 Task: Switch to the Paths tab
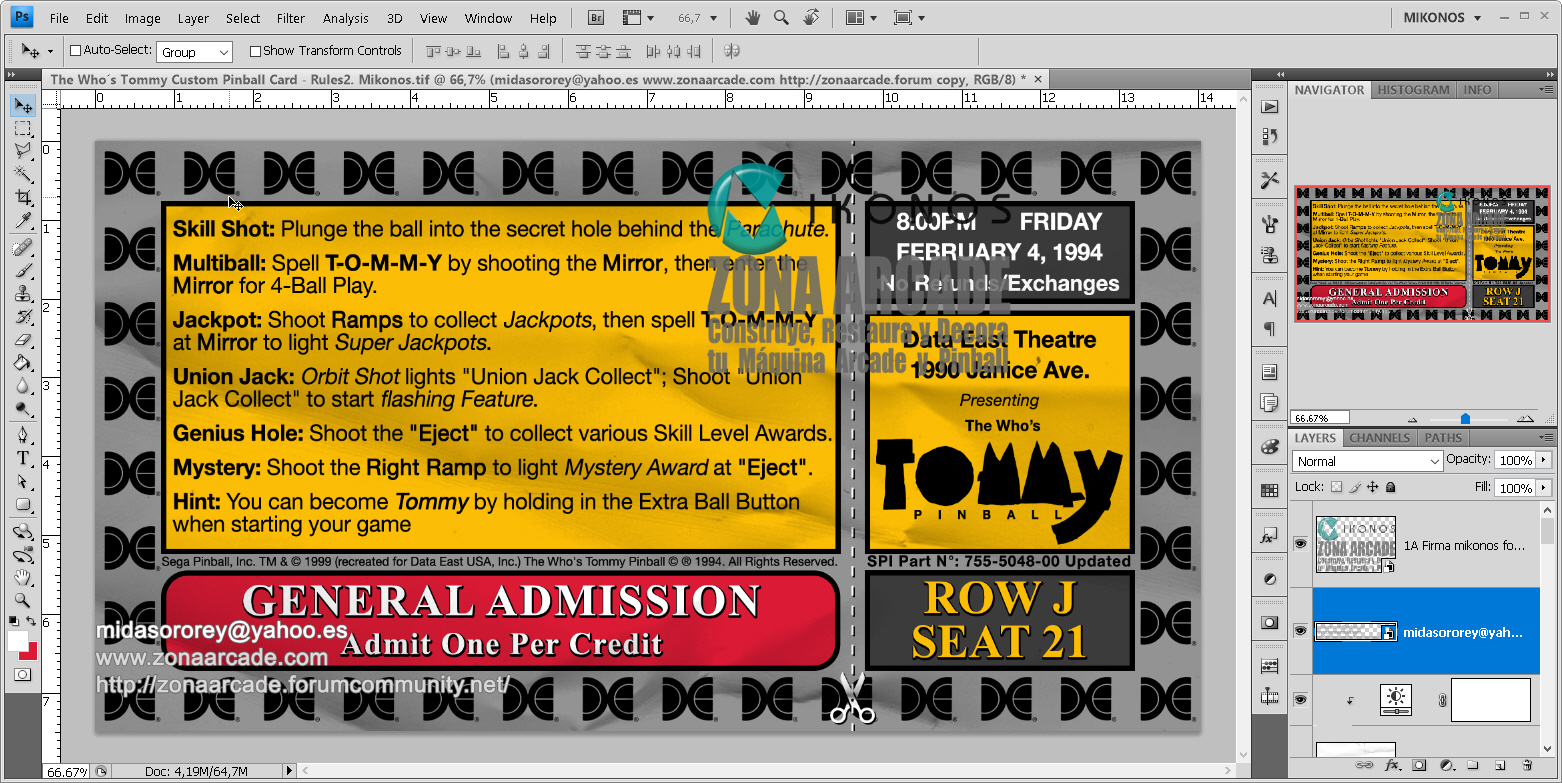pos(1443,438)
